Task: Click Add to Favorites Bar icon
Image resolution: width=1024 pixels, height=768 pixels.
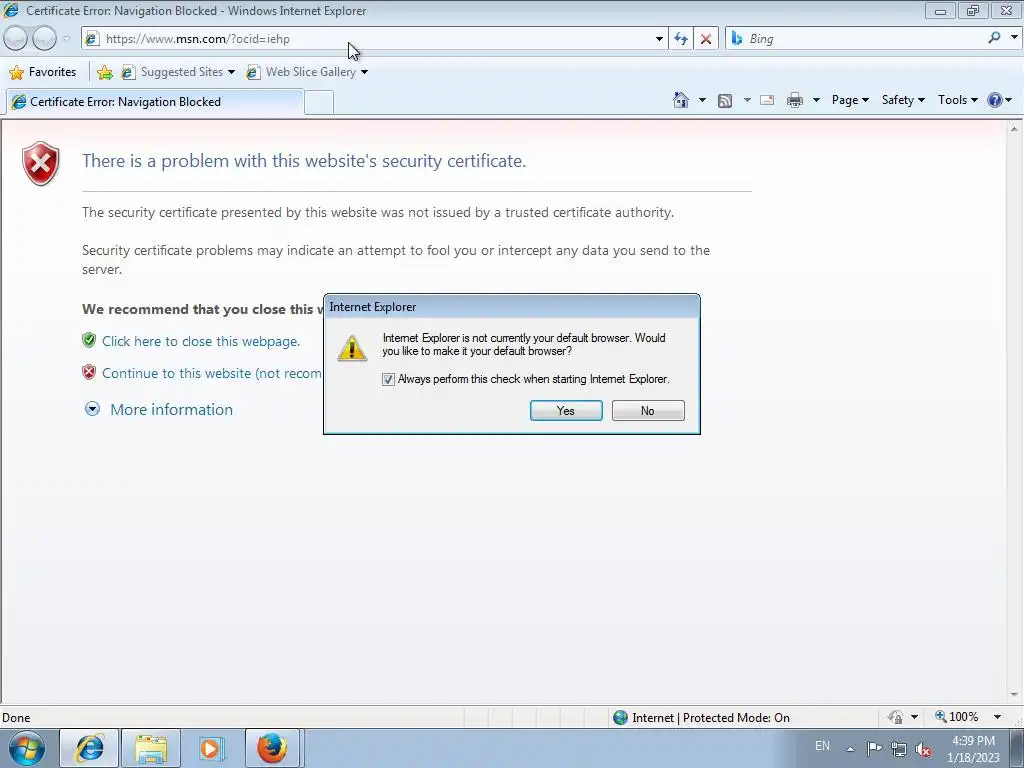Action: click(104, 72)
